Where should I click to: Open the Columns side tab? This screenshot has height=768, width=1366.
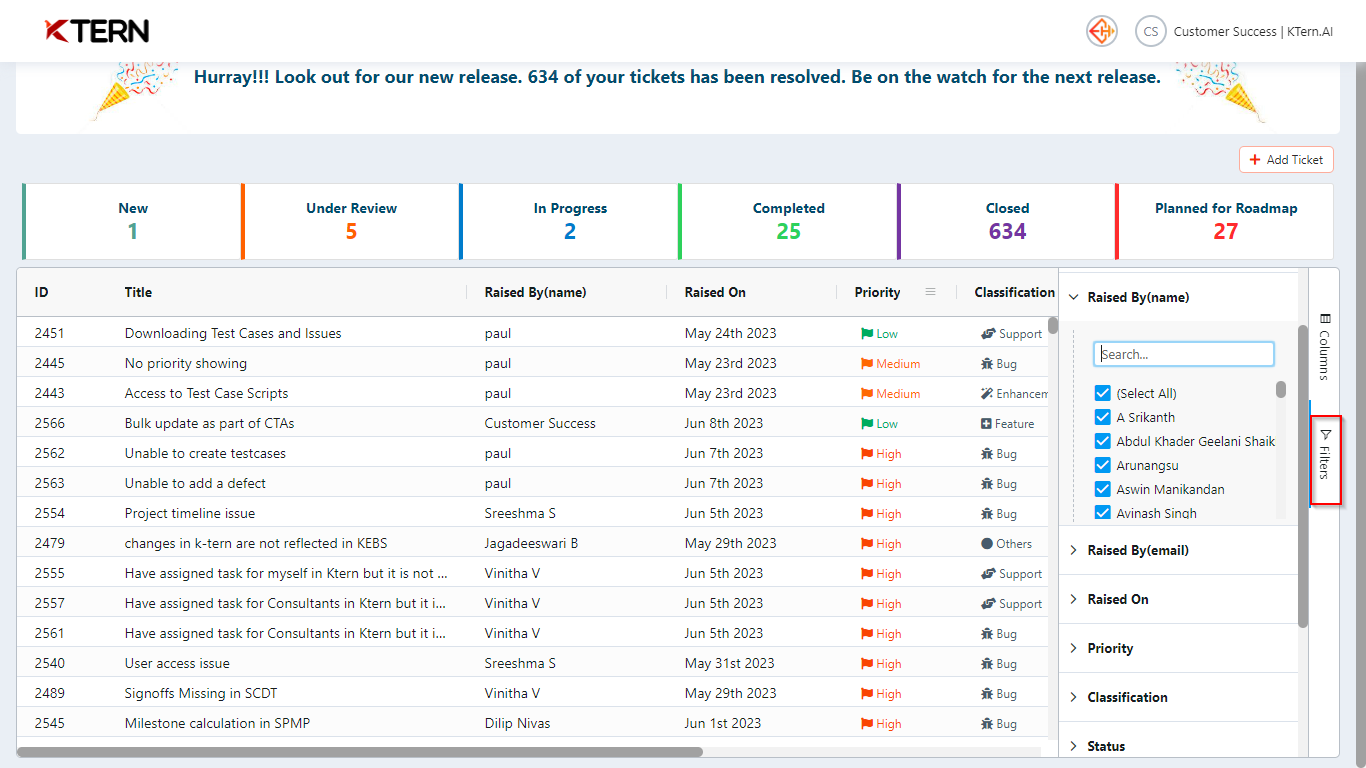tap(1324, 346)
